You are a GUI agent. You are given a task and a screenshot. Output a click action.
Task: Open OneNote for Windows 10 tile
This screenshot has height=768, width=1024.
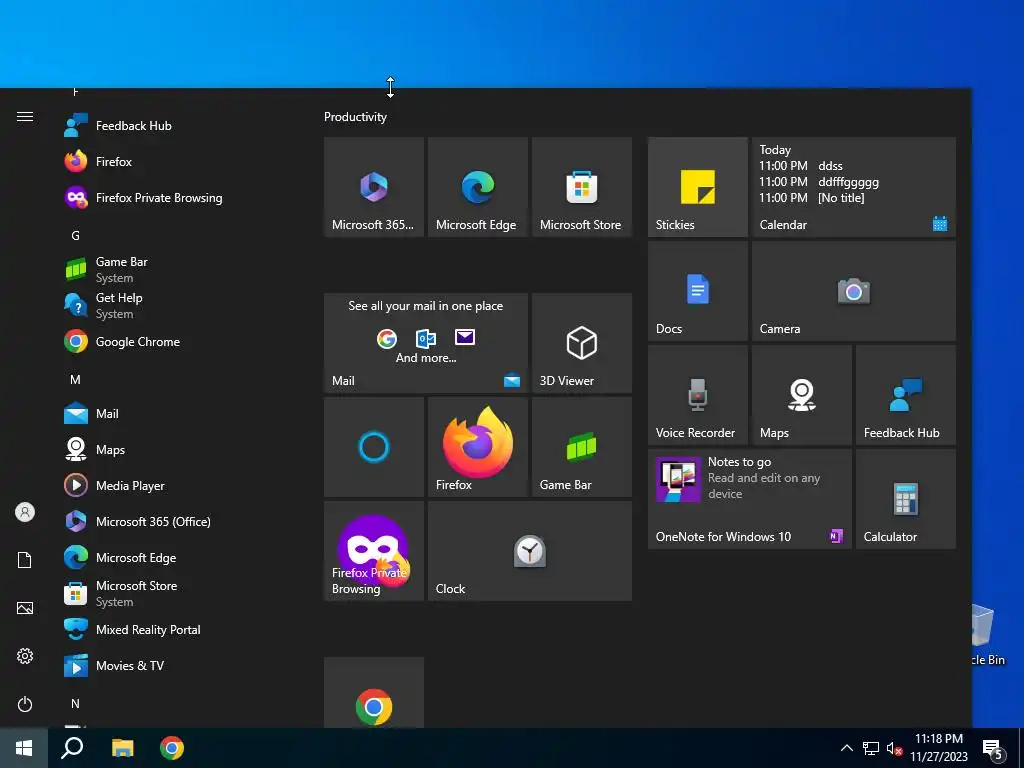click(750, 498)
